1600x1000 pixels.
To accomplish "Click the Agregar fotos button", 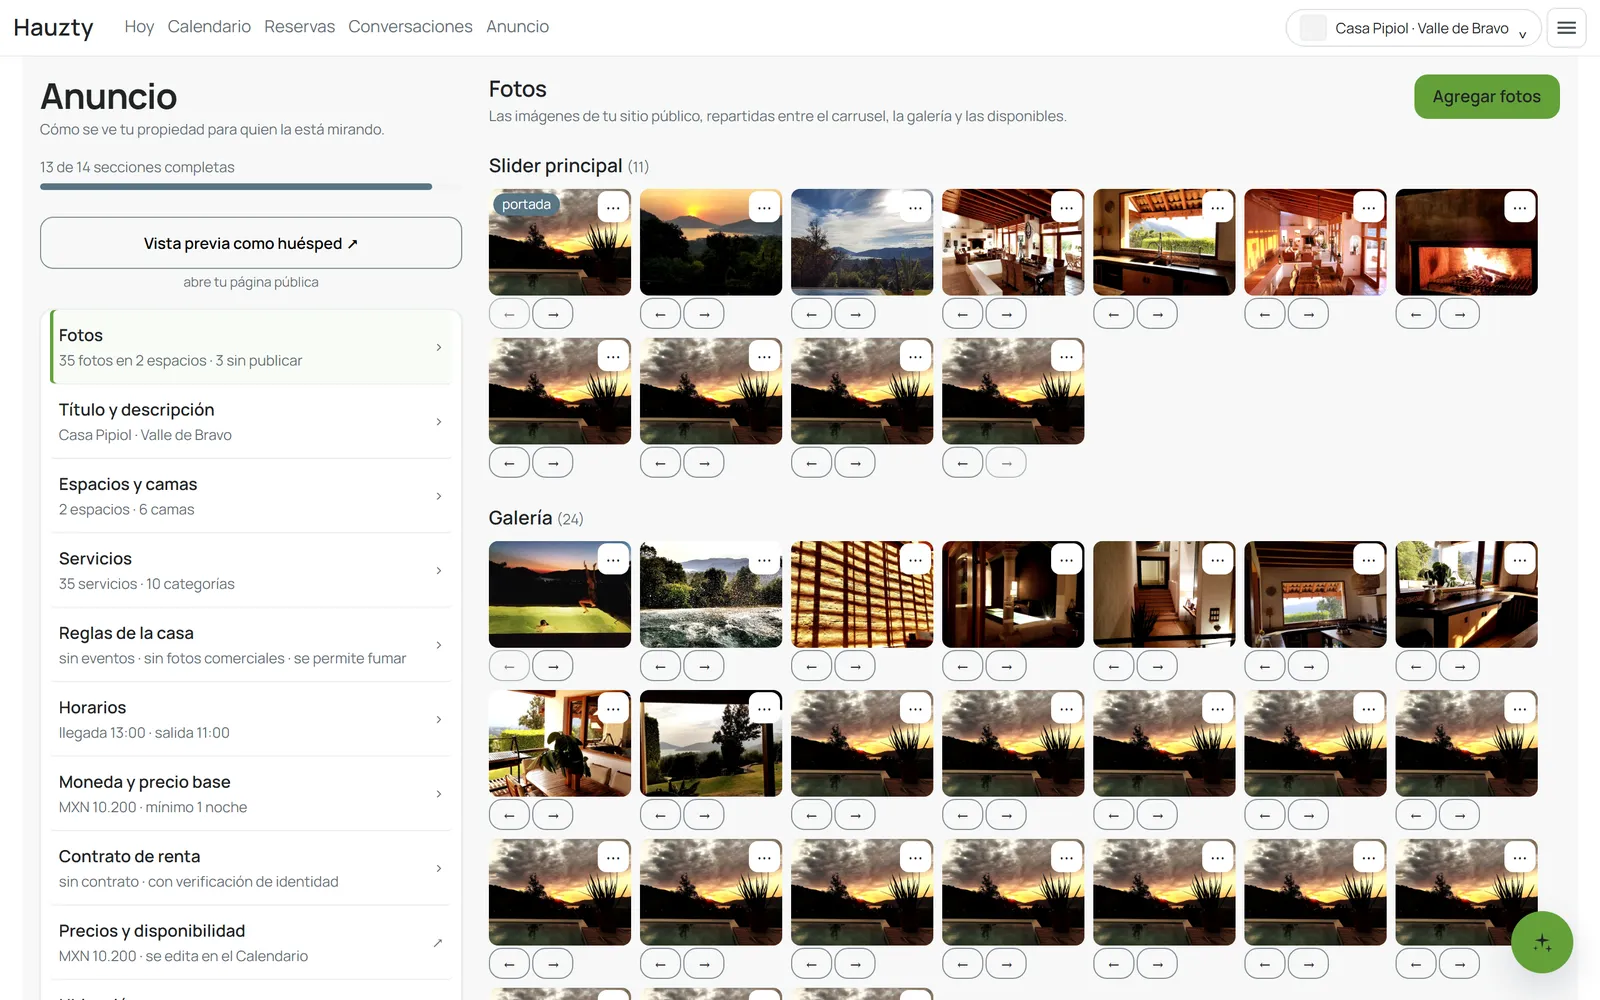I will 1486,96.
